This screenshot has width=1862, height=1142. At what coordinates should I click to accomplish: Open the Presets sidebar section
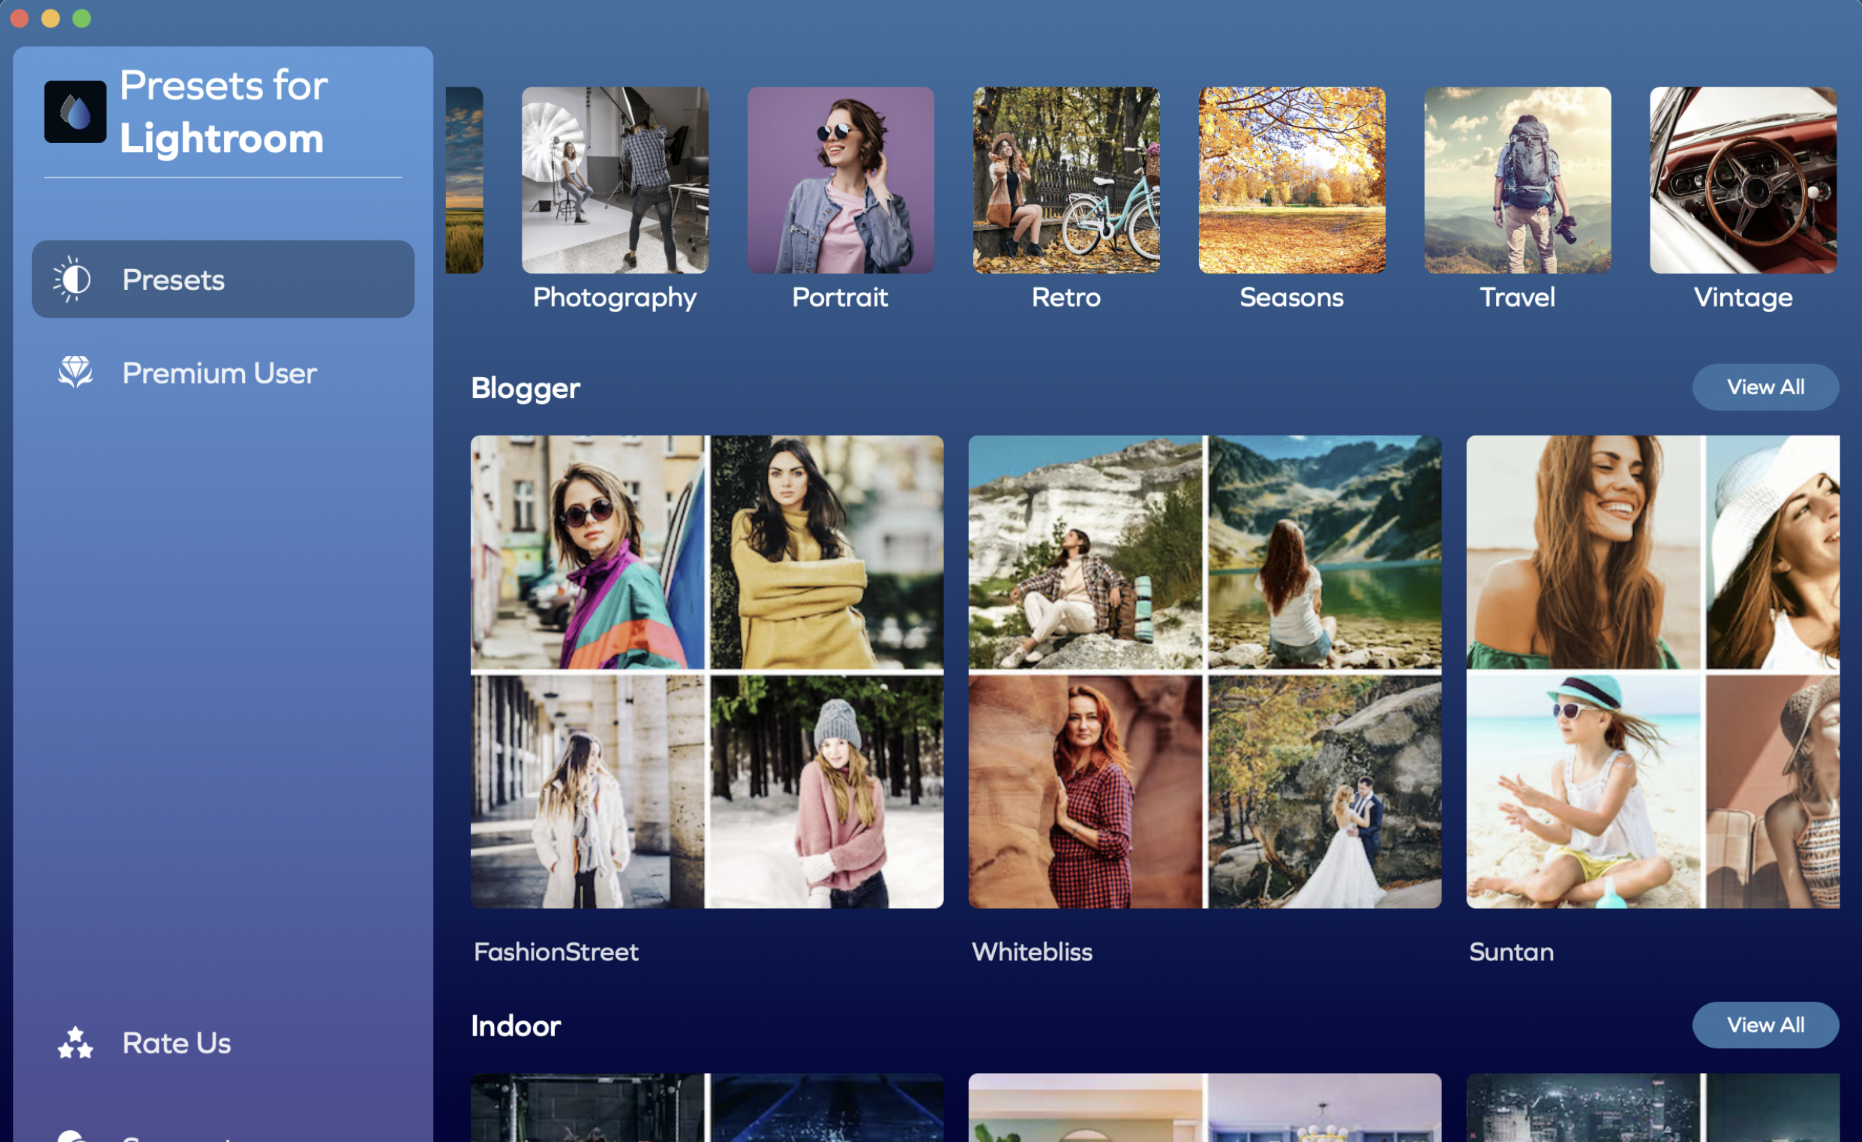pyautogui.click(x=223, y=279)
